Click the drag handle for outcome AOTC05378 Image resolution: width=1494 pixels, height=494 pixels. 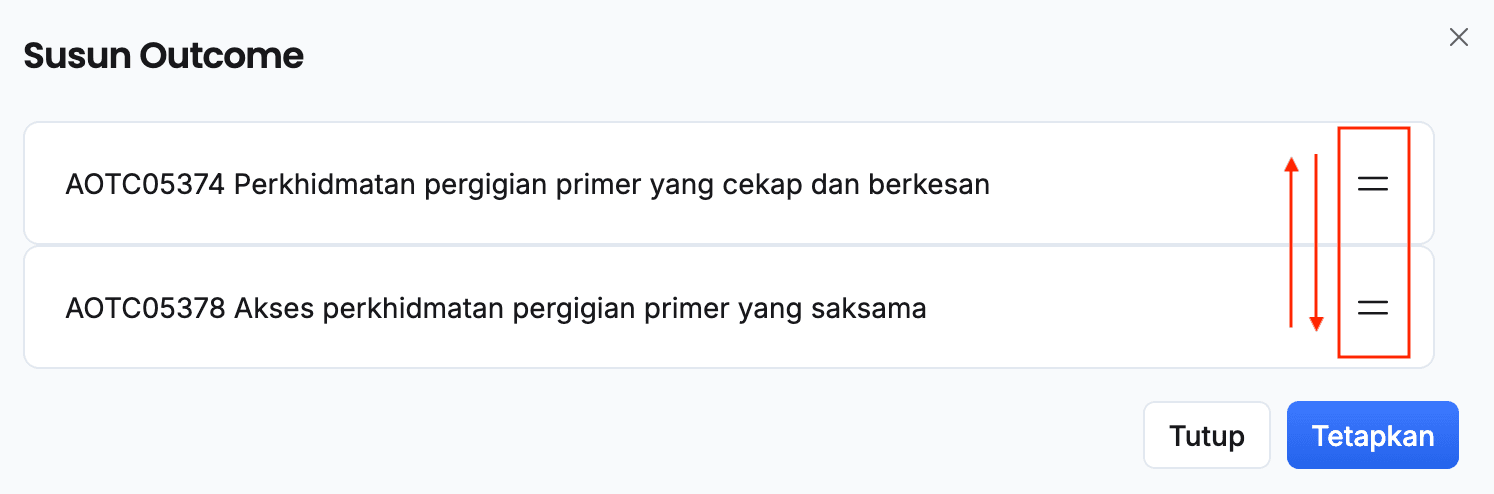pyautogui.click(x=1373, y=309)
